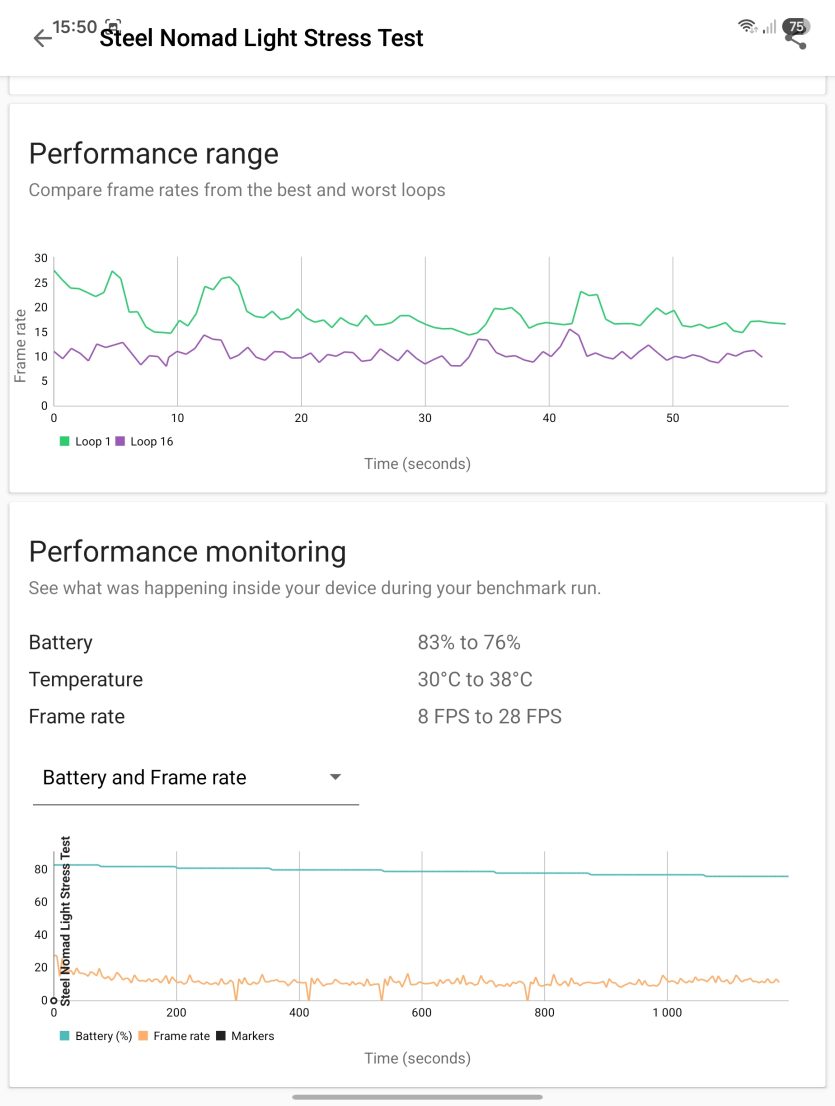
Task: Tap the screenshot icon beside the clock
Action: click(x=113, y=25)
